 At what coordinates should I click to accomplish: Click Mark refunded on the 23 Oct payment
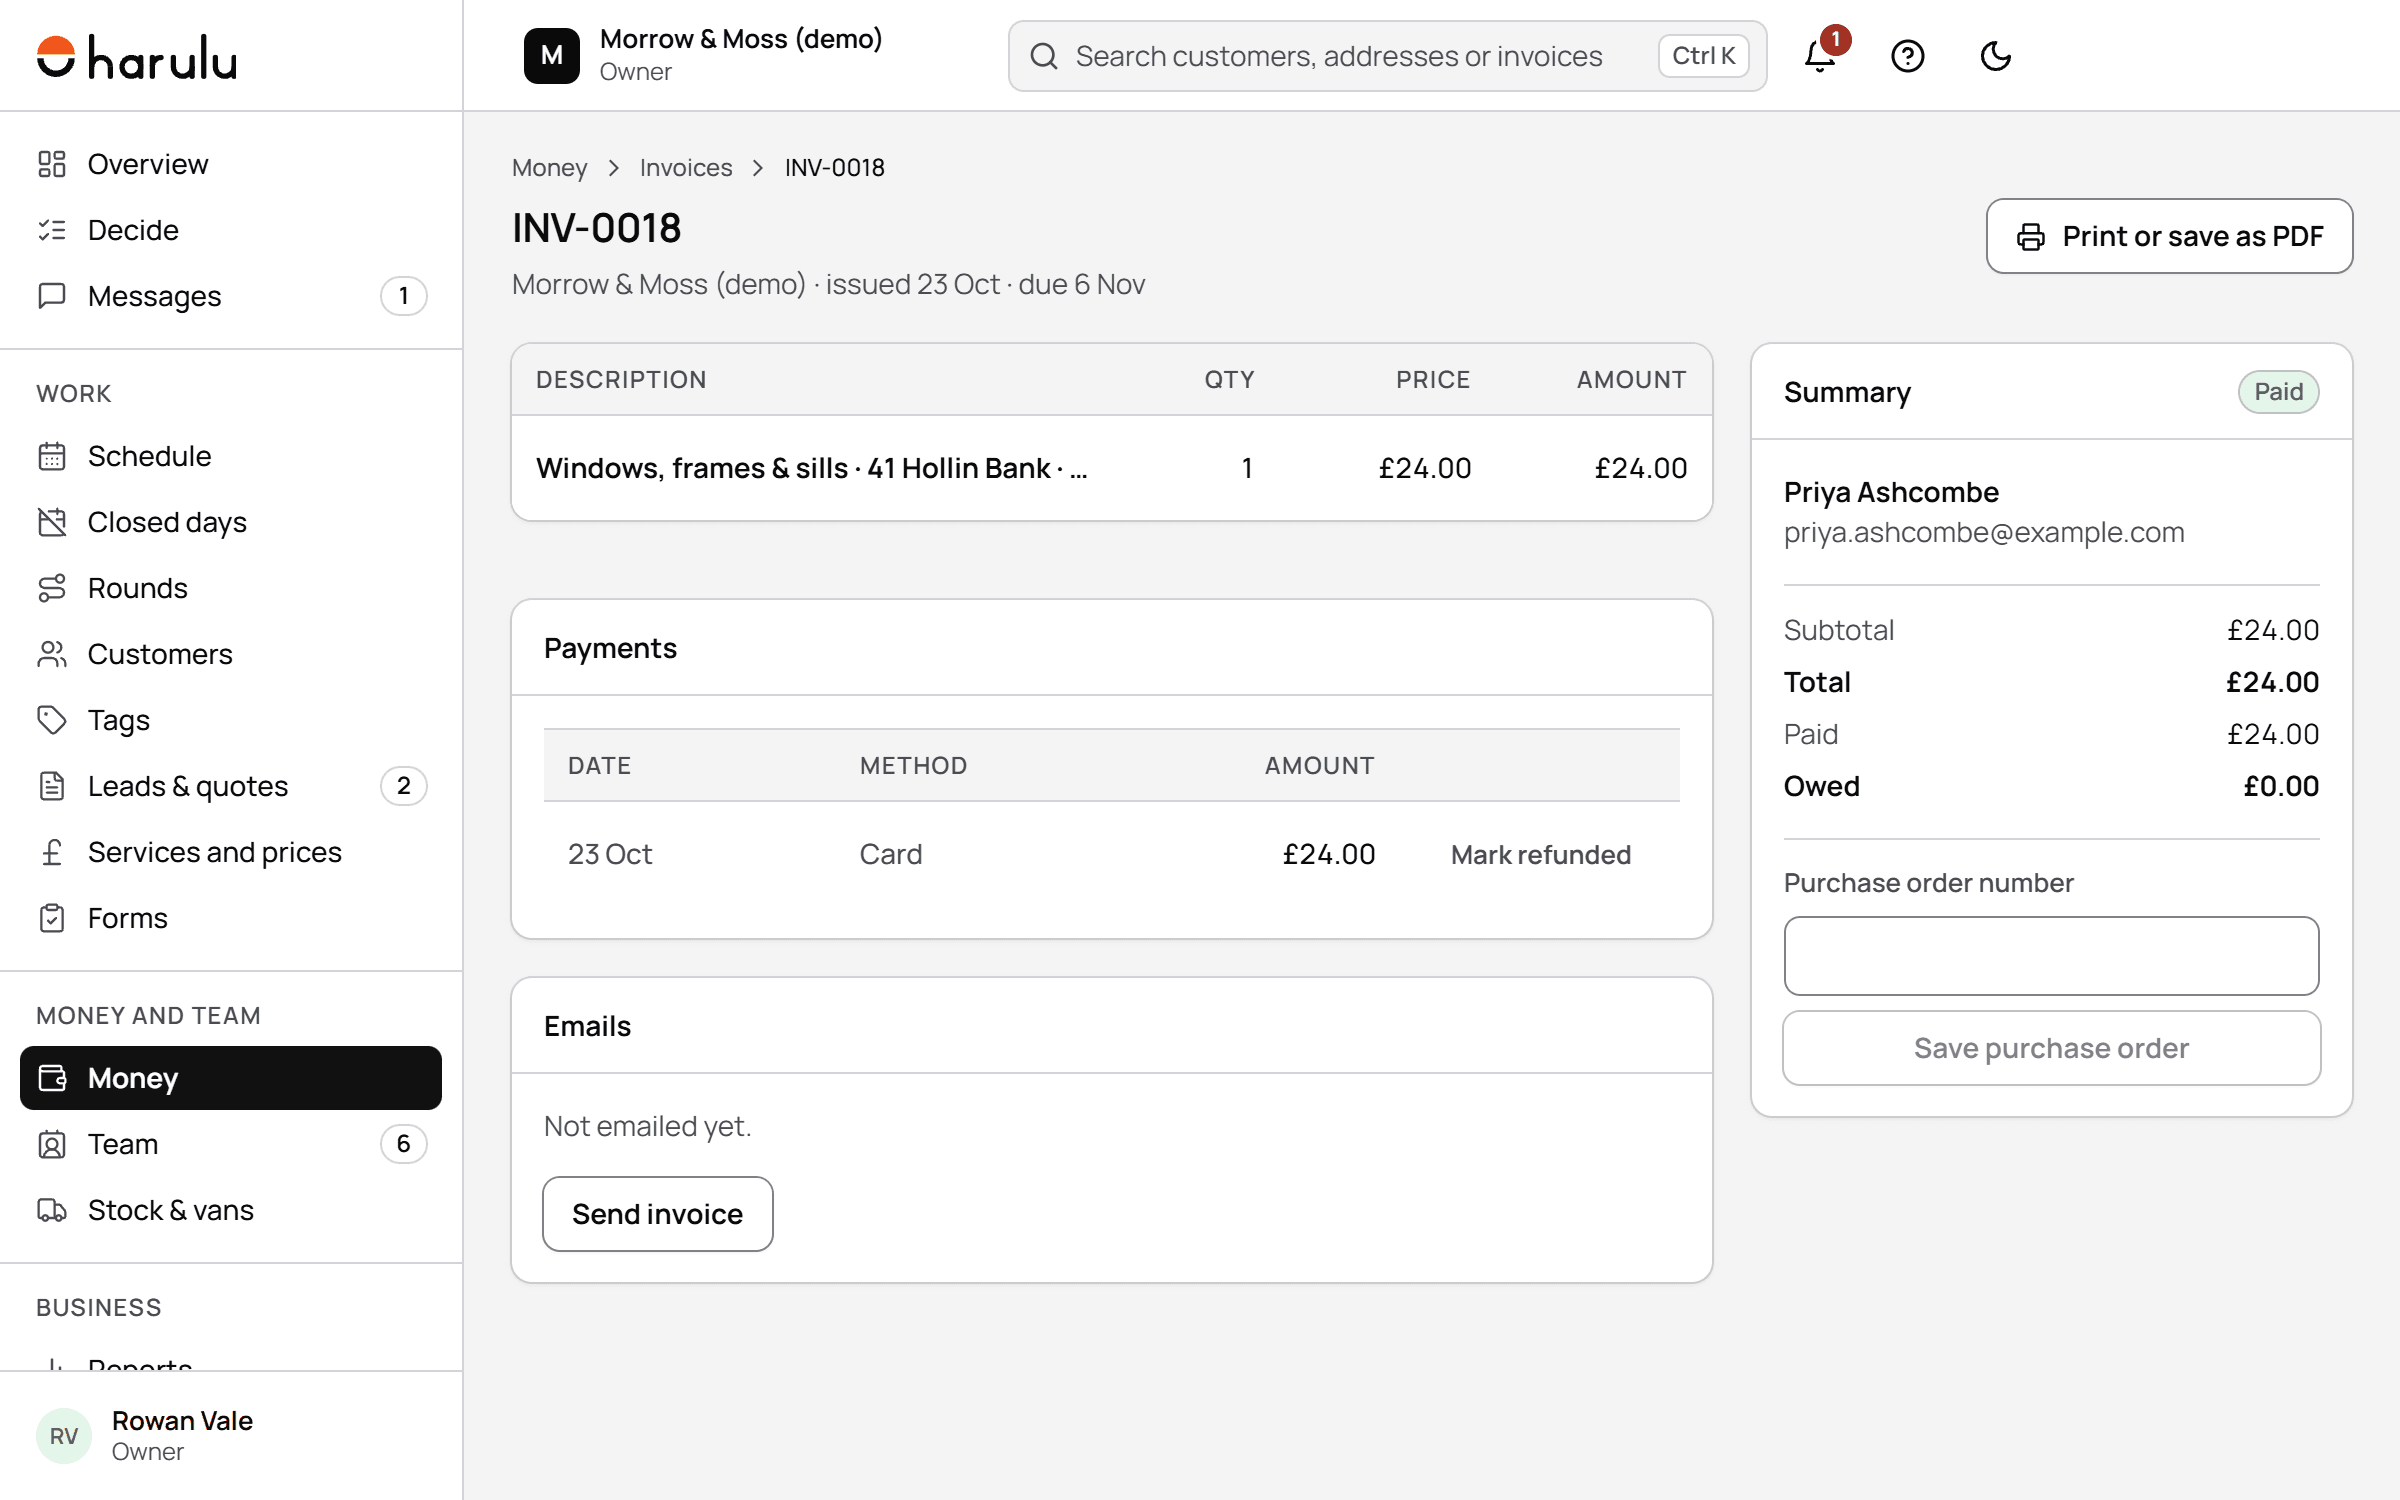1540,854
